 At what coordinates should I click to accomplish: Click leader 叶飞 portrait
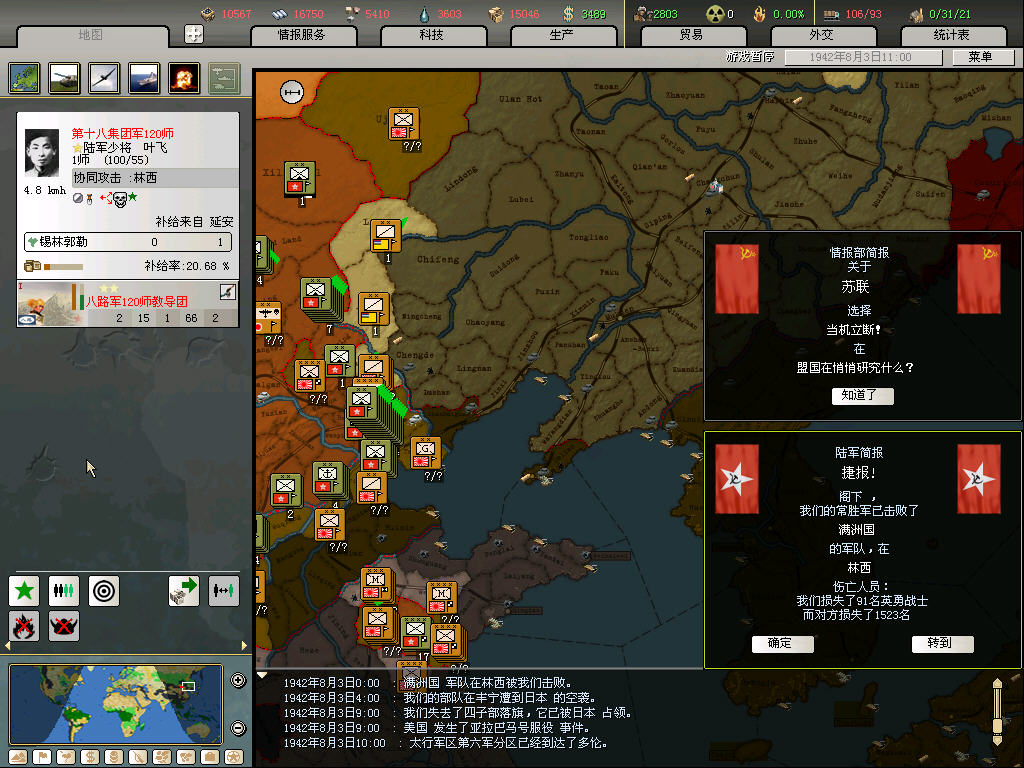(42, 153)
